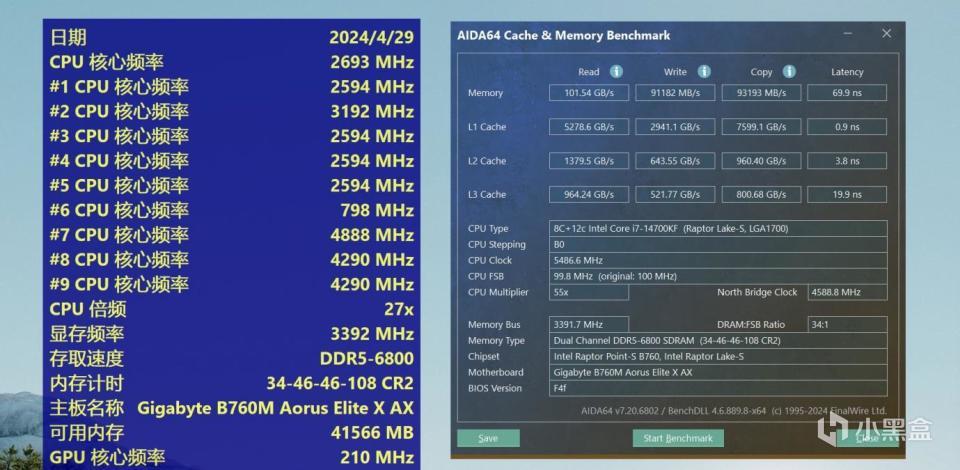Select L2 Cache latency 3.8 ns

[x=847, y=161]
